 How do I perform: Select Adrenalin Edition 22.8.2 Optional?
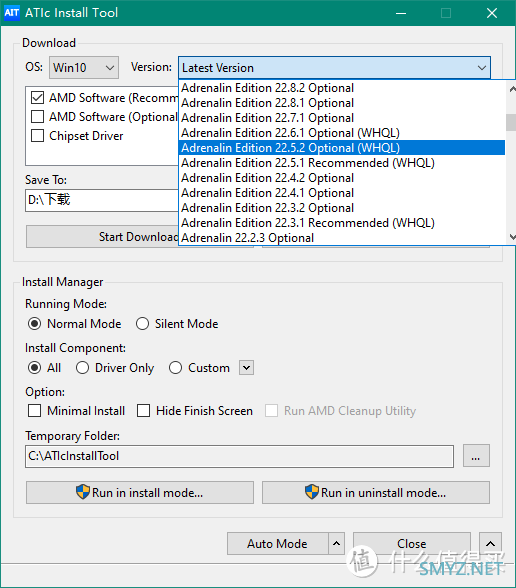[x=342, y=88]
